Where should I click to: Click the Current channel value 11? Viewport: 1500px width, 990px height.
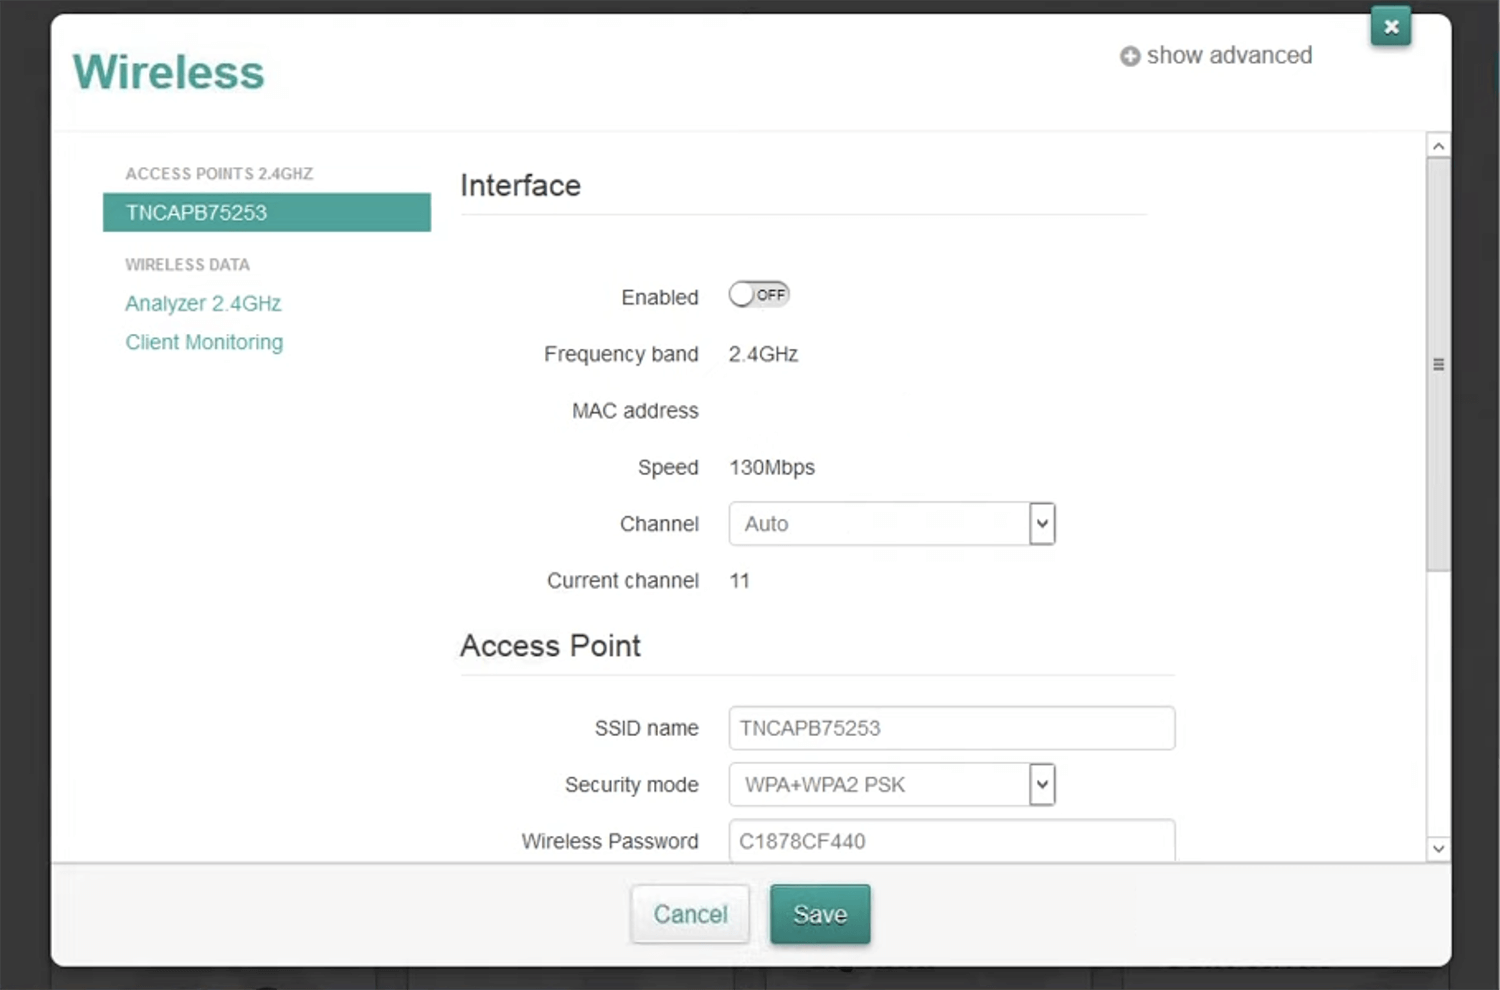[740, 581]
